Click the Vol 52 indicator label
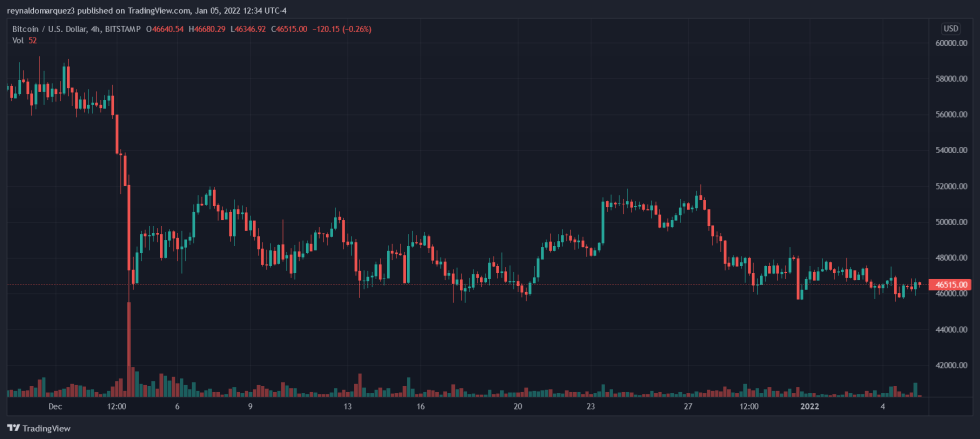The height and width of the screenshot is (439, 980). 24,40
